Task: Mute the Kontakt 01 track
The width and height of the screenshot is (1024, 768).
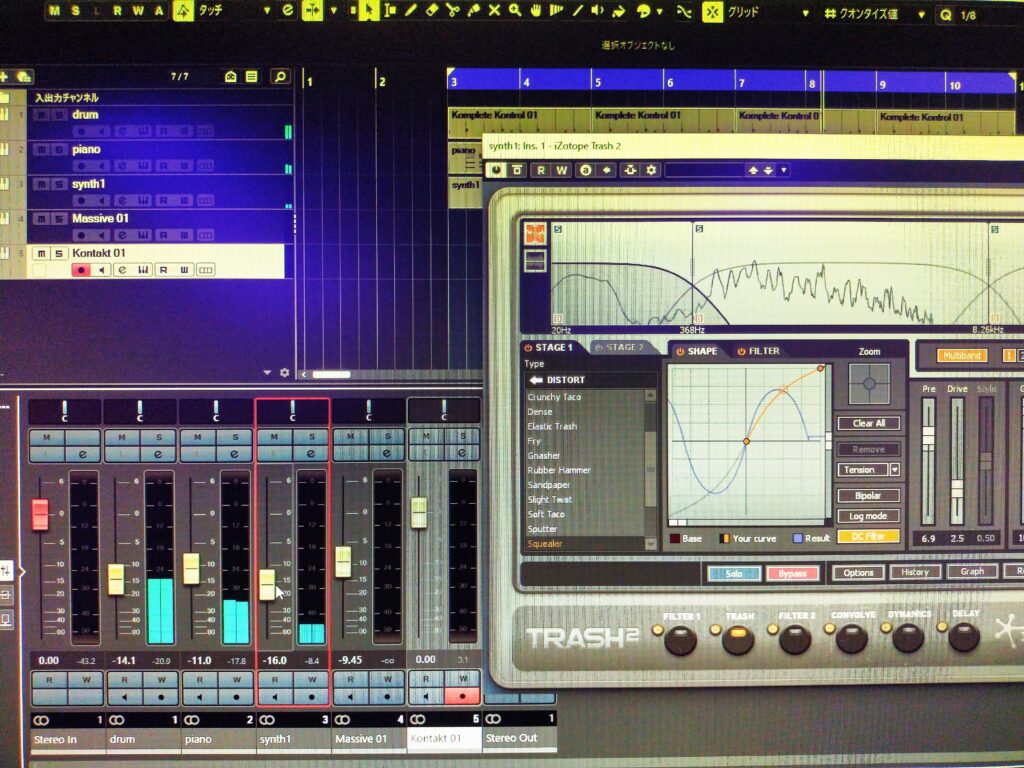Action: click(41, 253)
